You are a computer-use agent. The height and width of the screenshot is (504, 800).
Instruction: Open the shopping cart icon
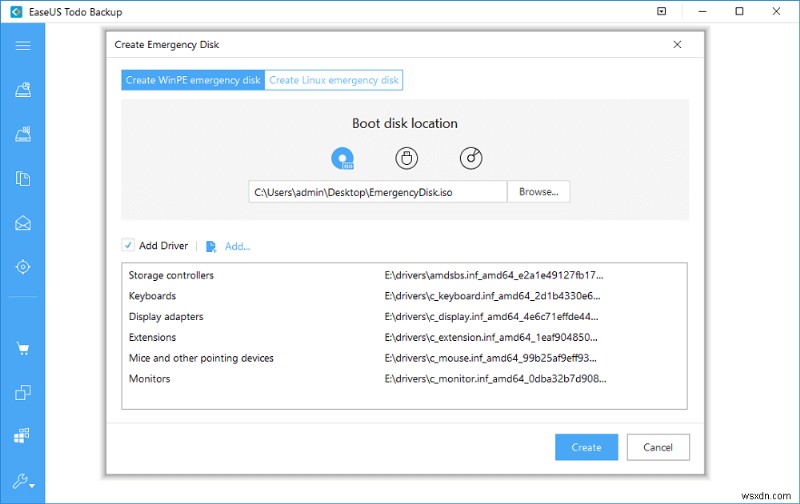(23, 349)
